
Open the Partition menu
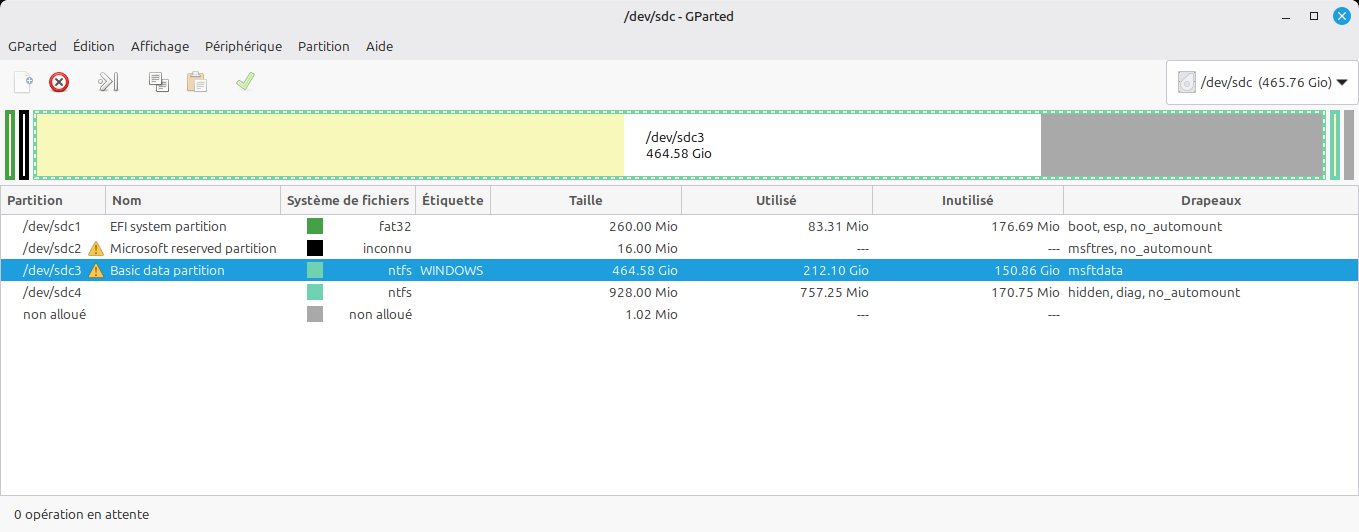324,46
